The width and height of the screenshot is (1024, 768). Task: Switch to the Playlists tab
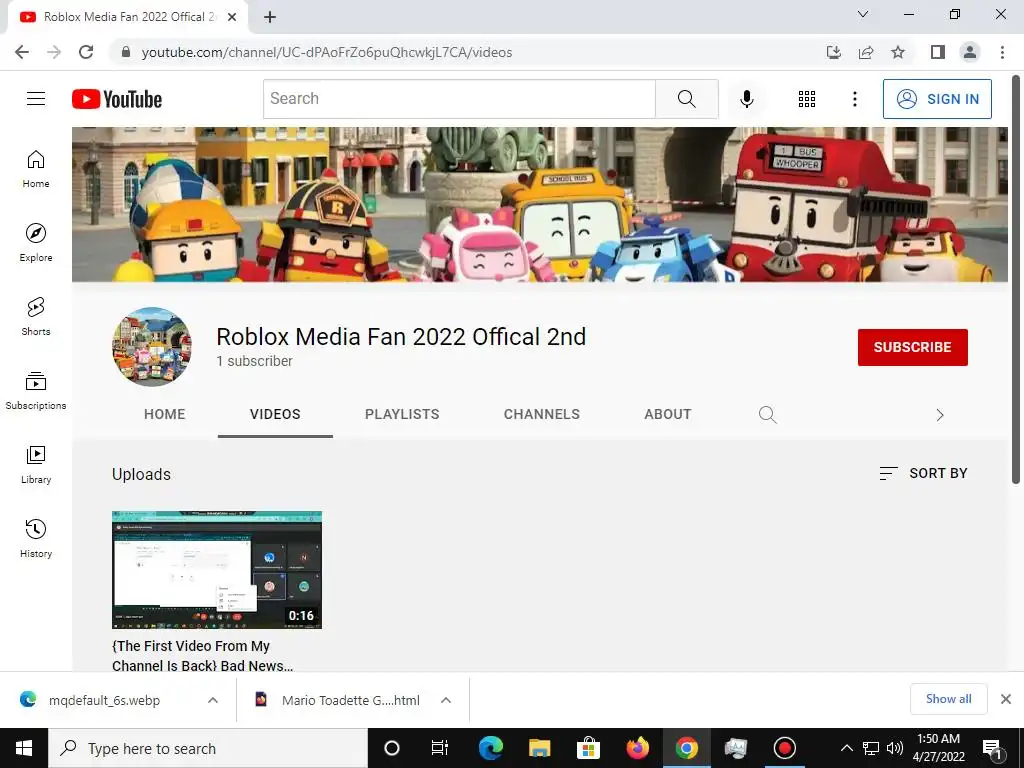(402, 414)
